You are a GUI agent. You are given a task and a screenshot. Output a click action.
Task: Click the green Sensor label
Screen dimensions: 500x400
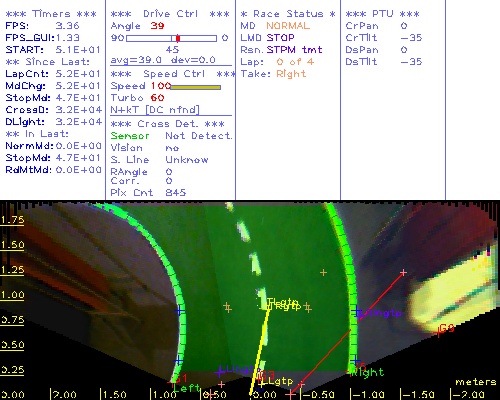coord(130,136)
